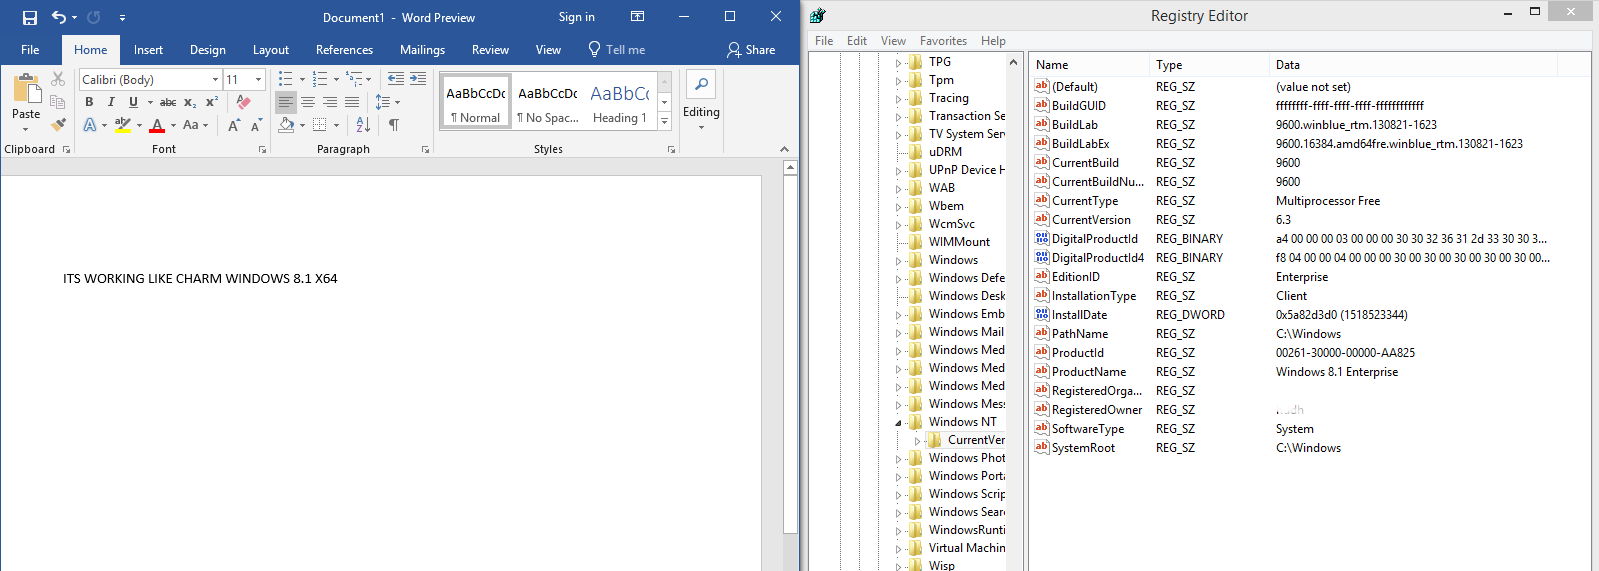Insert a bulleted list
This screenshot has height=571, width=1599.
pos(286,78)
